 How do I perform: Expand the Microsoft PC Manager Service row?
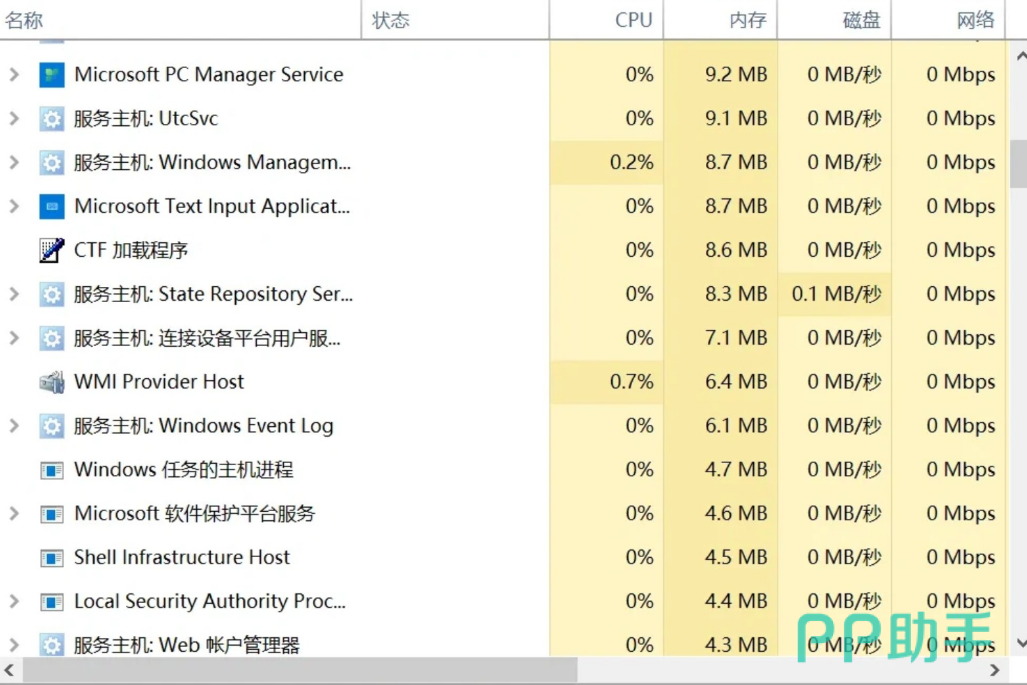coord(14,75)
